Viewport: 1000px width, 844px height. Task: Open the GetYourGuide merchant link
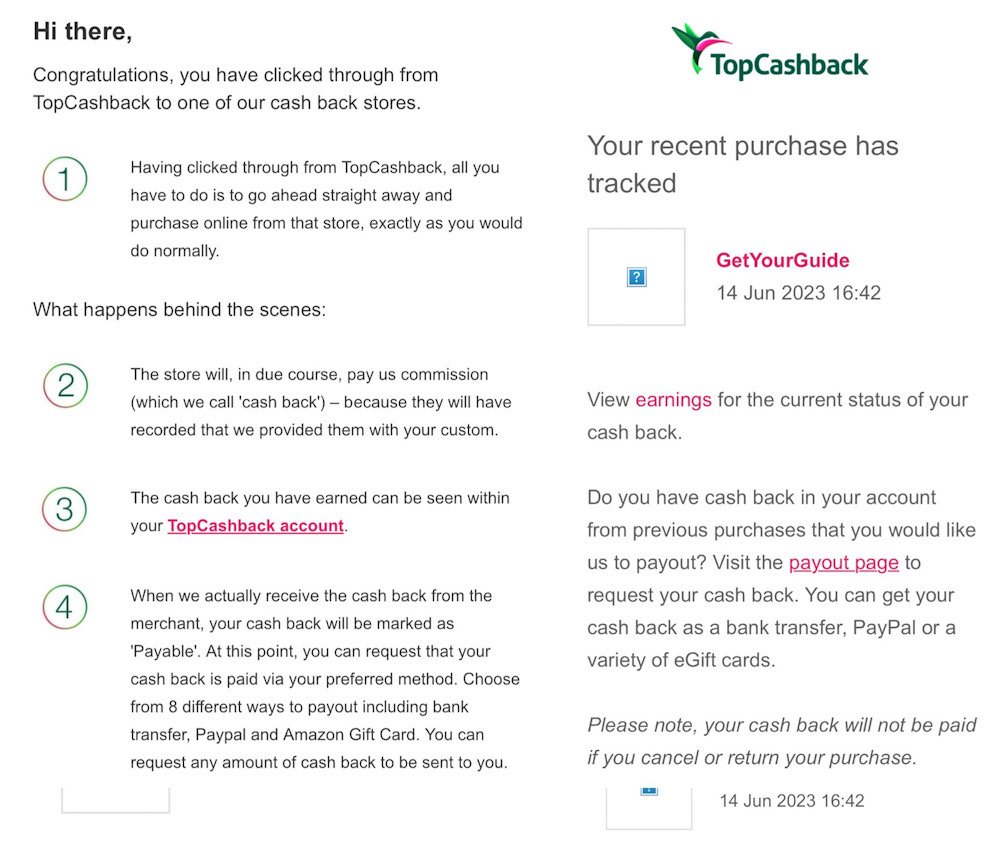[782, 260]
